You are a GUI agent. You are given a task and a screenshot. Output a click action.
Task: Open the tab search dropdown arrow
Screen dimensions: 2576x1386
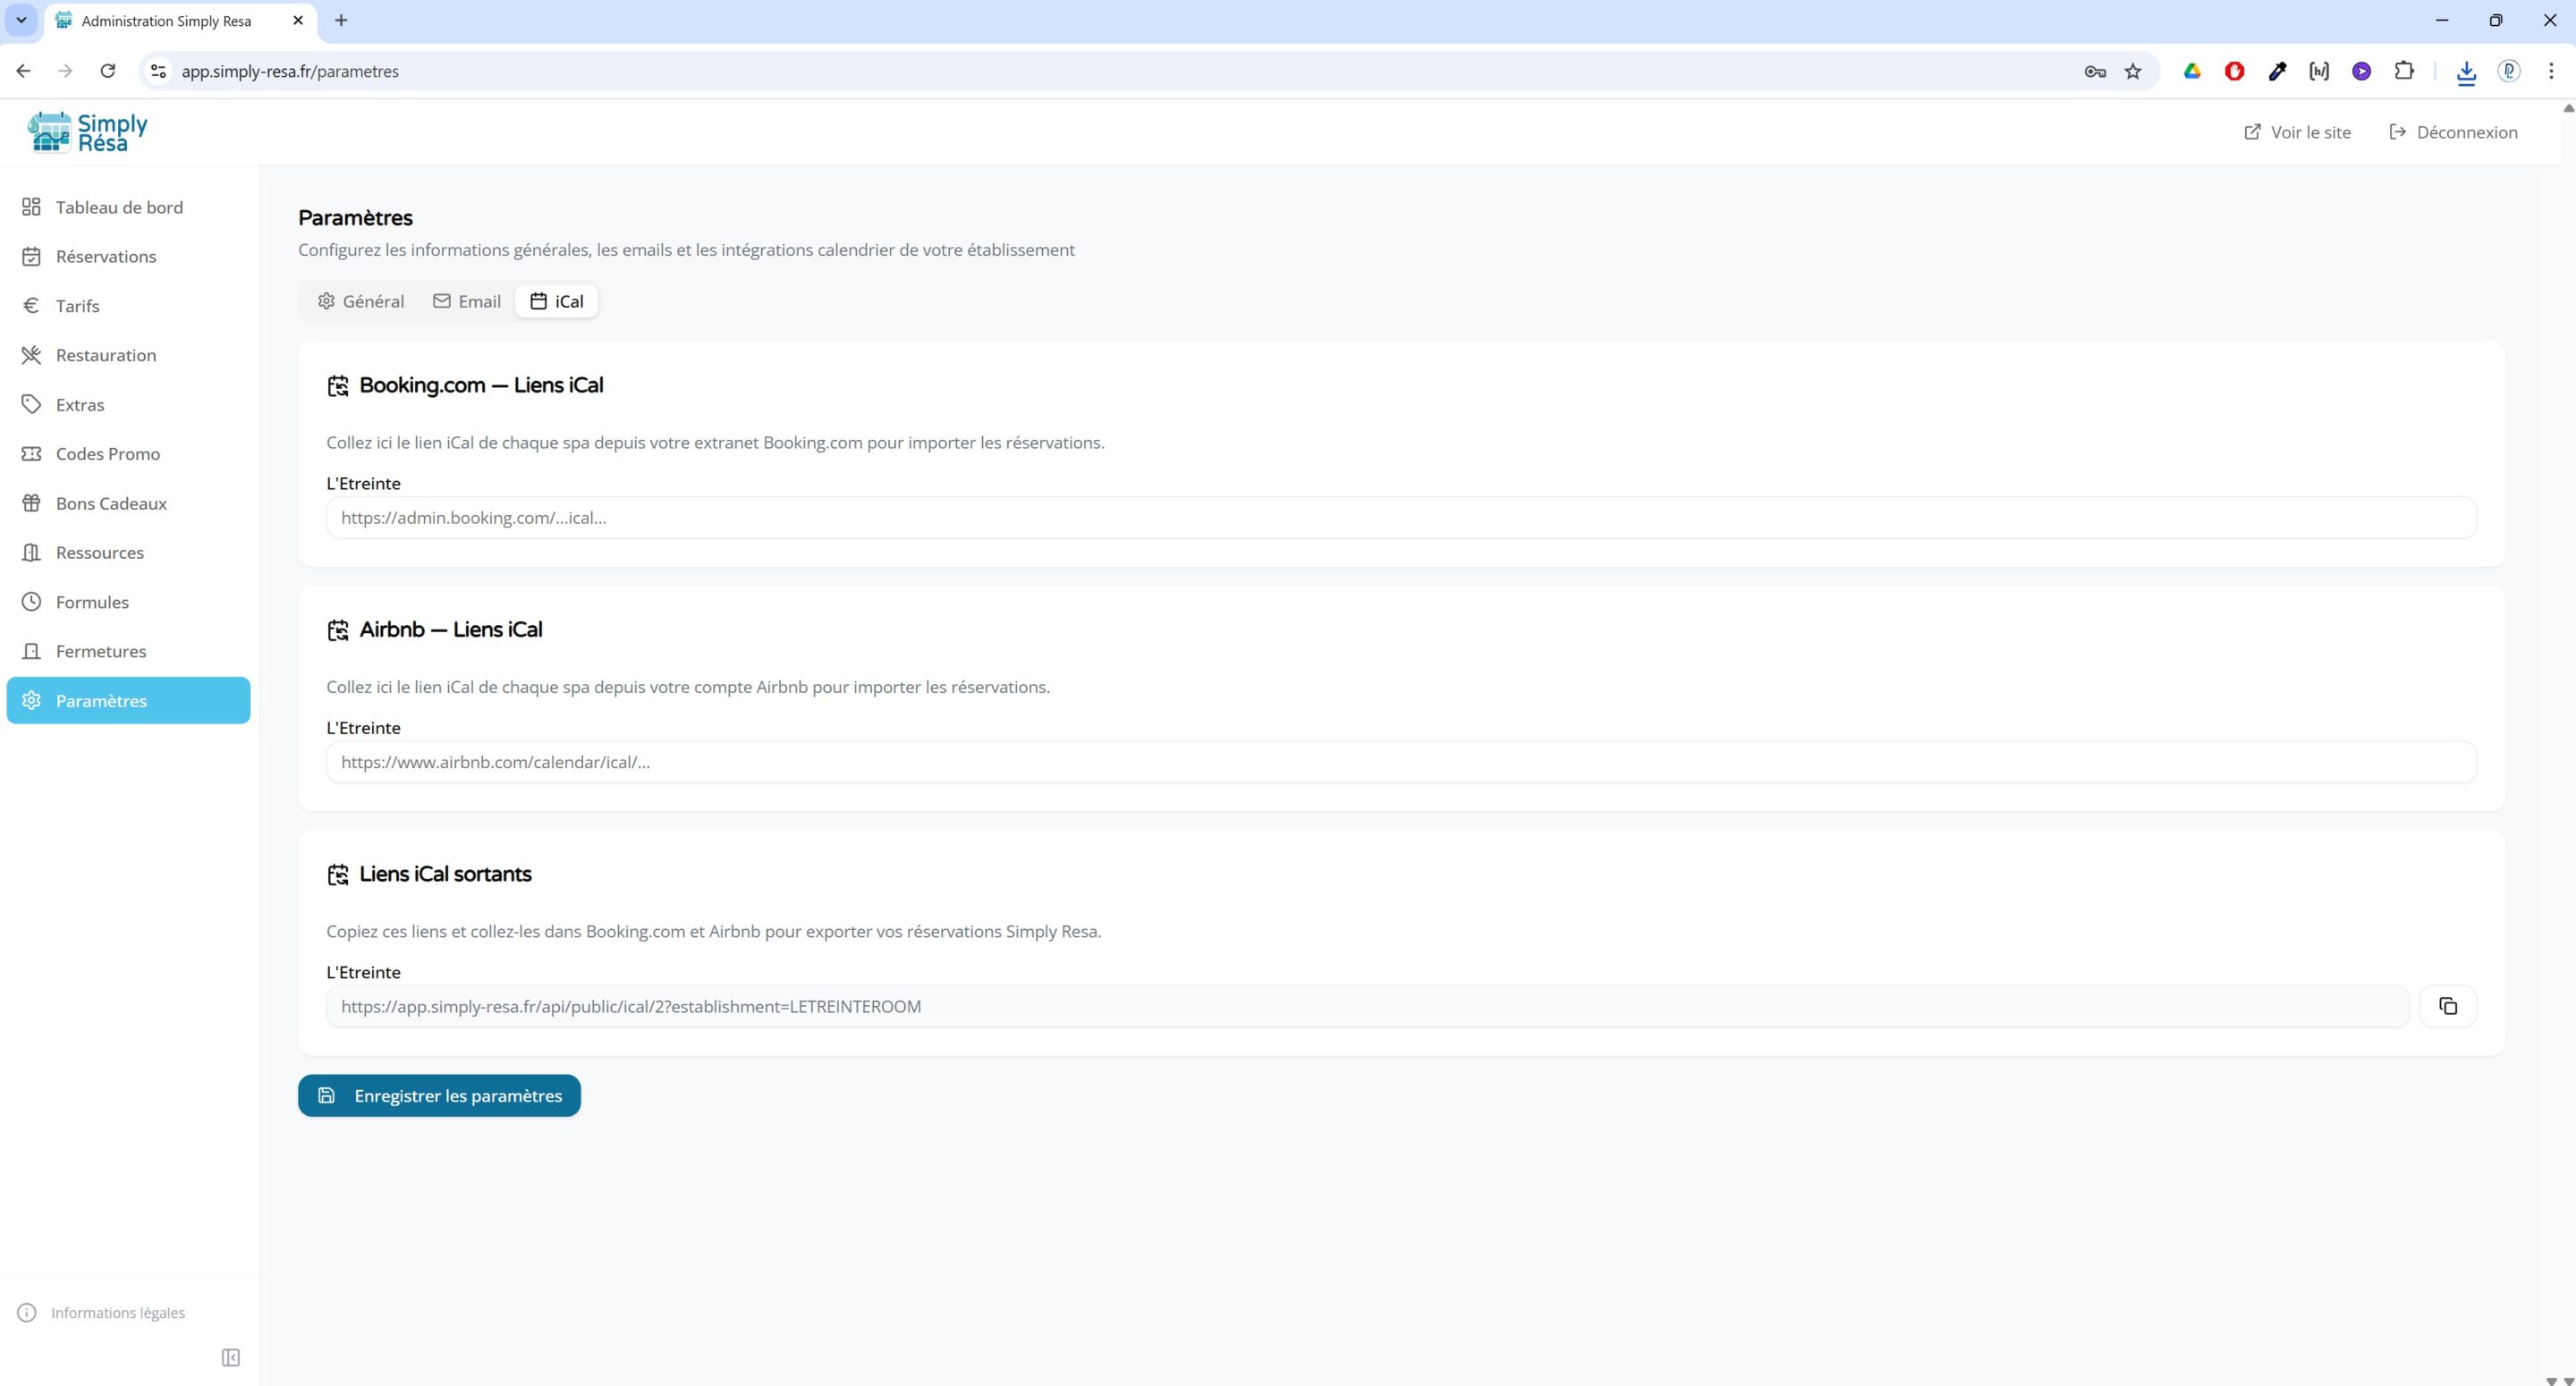[x=21, y=20]
